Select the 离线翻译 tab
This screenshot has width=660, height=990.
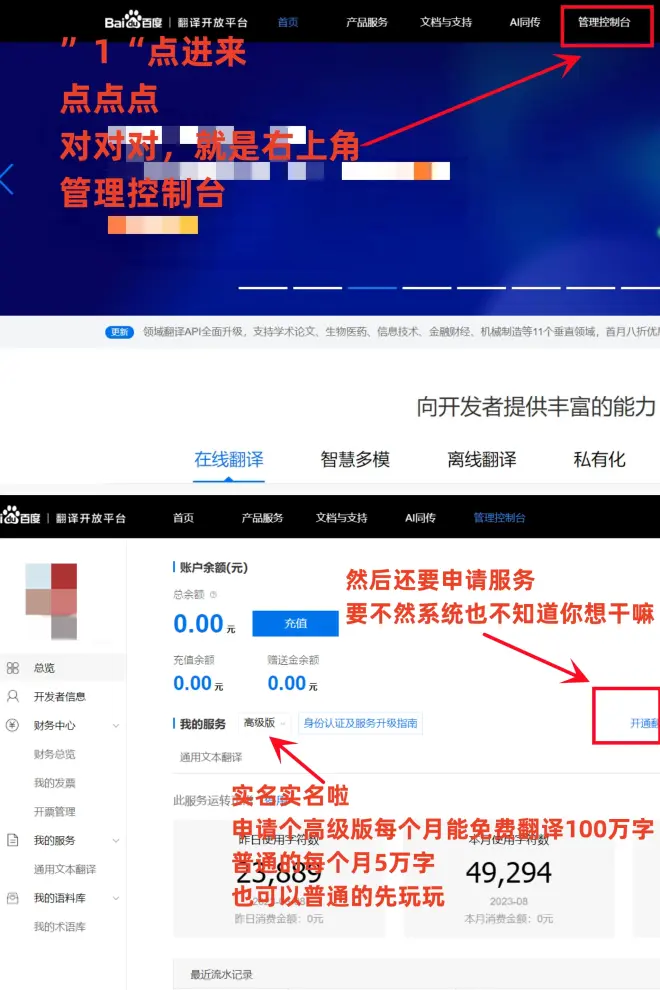coord(482,460)
